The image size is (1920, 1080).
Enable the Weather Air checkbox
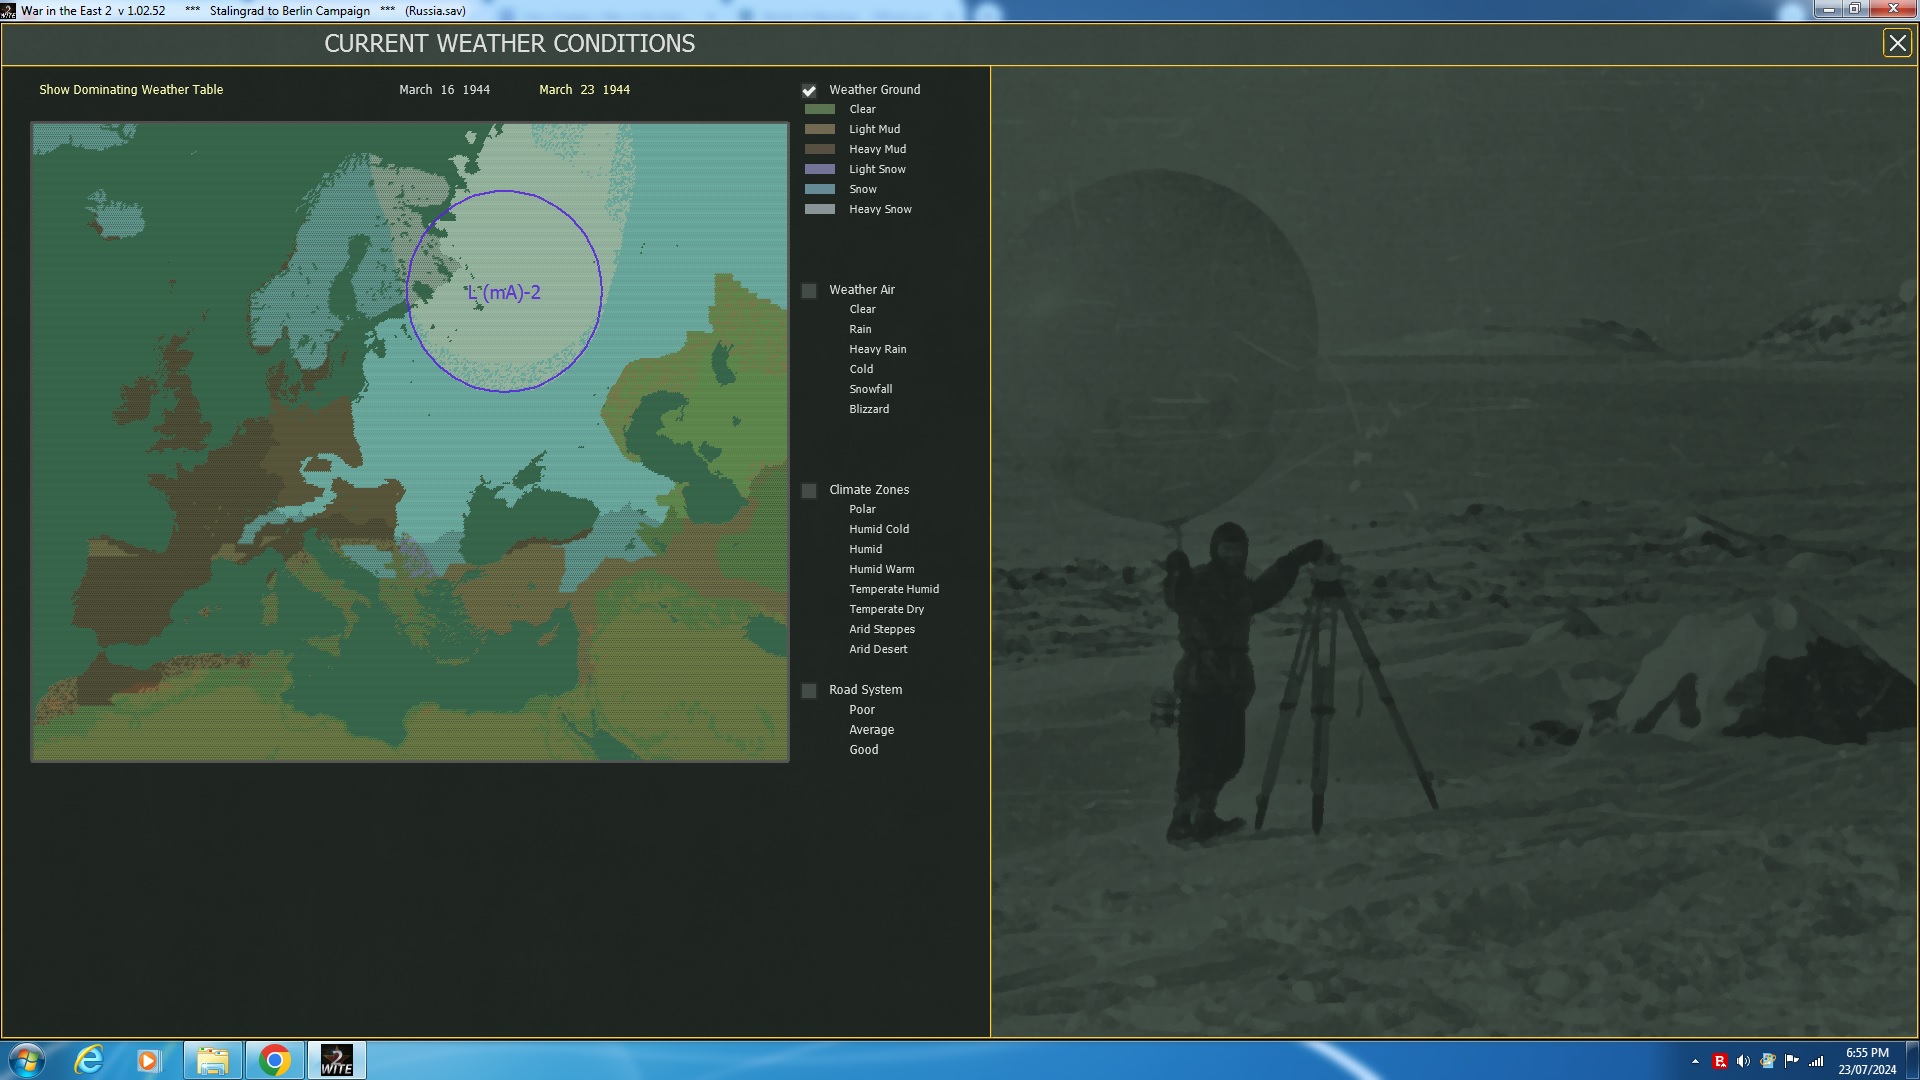coord(809,291)
